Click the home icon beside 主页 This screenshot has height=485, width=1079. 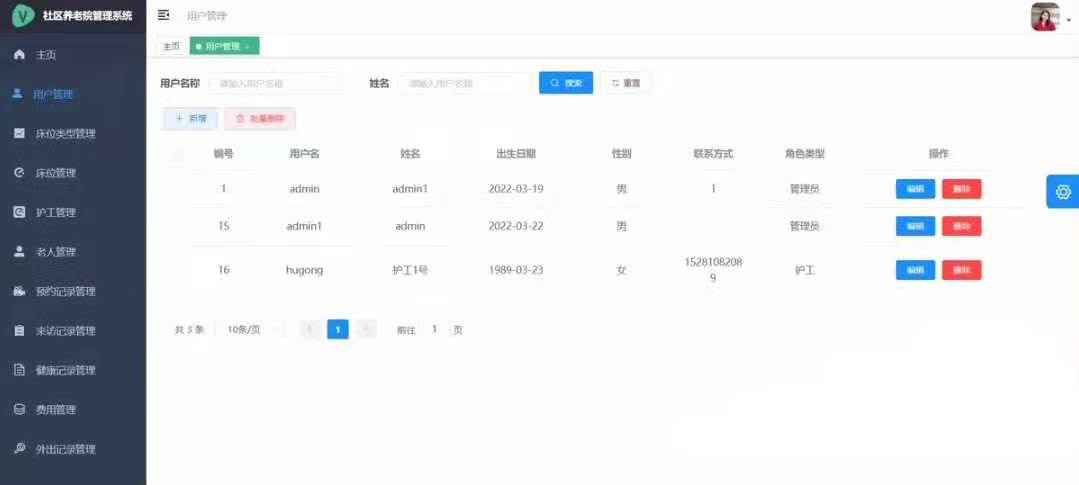pos(18,54)
